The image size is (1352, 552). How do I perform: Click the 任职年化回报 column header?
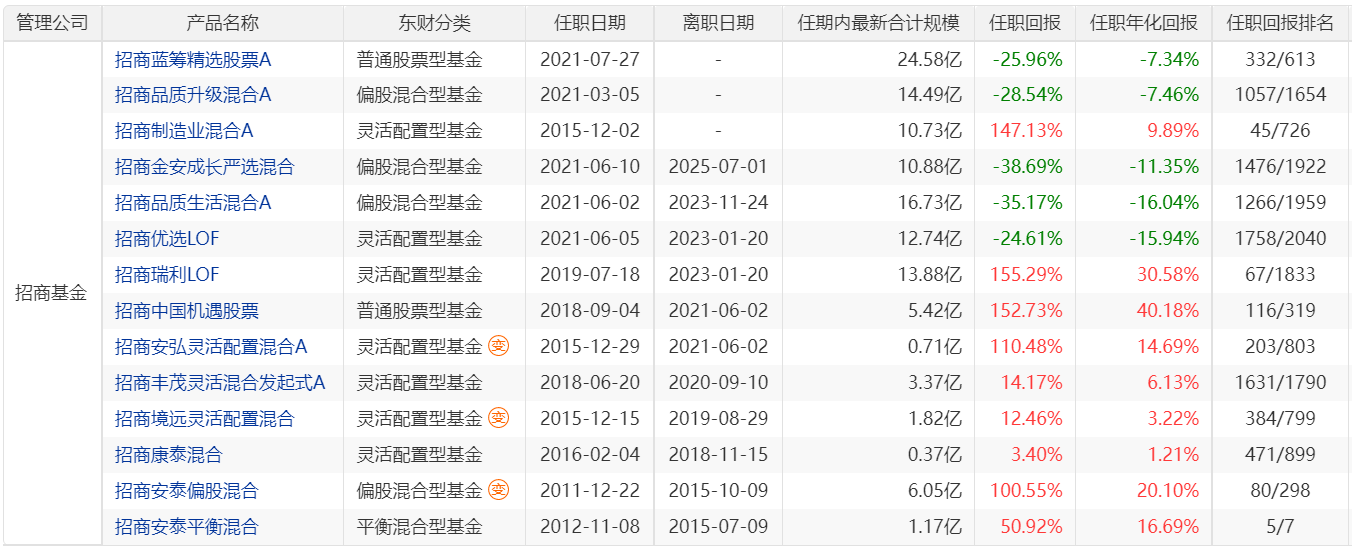point(1144,23)
